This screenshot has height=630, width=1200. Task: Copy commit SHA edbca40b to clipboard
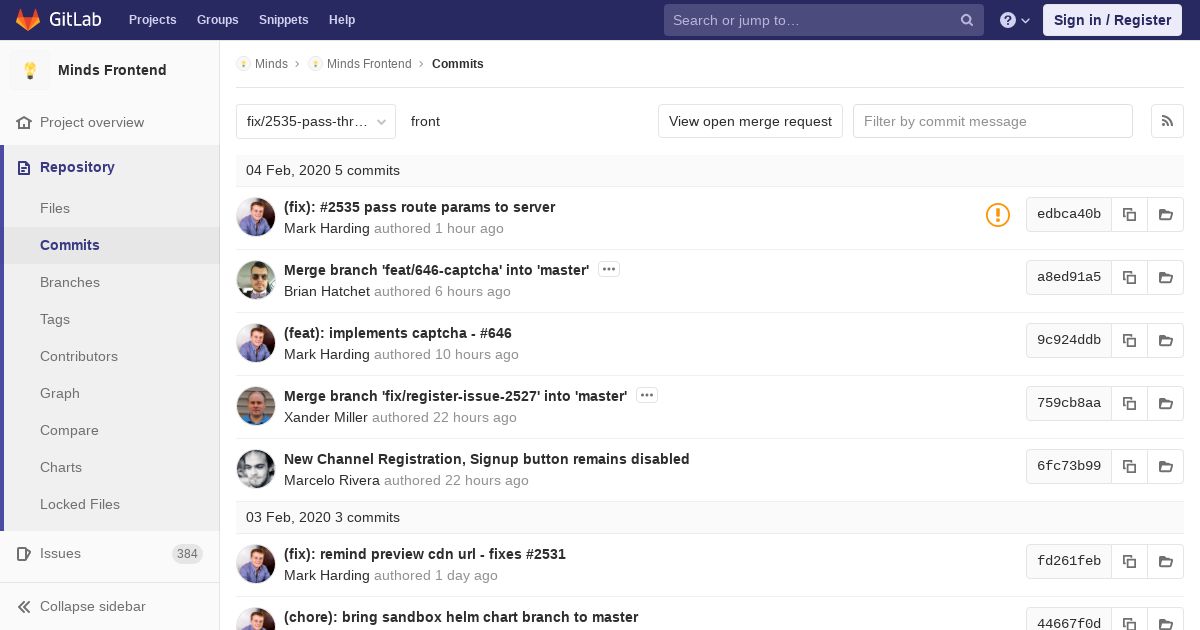click(1129, 215)
